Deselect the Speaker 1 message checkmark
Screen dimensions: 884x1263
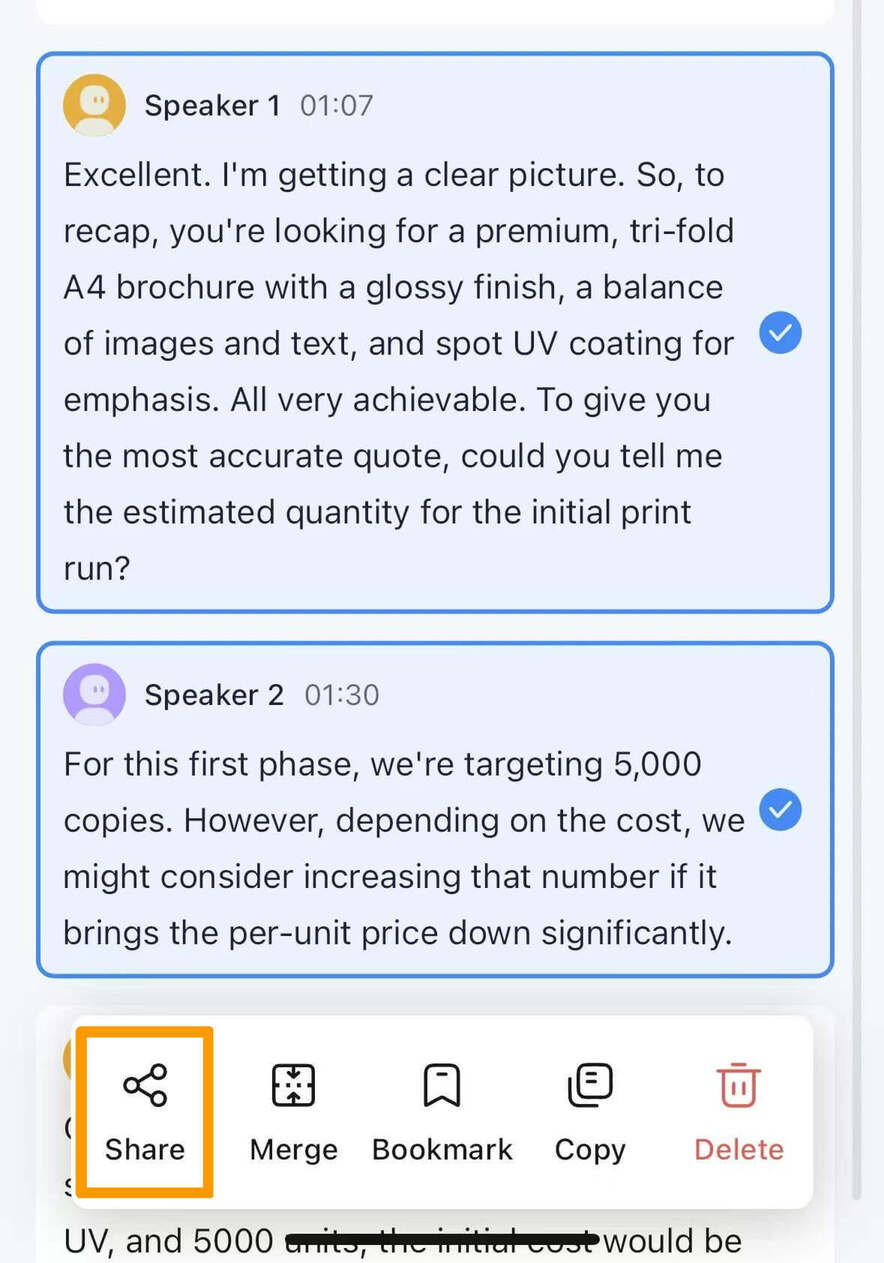click(780, 333)
